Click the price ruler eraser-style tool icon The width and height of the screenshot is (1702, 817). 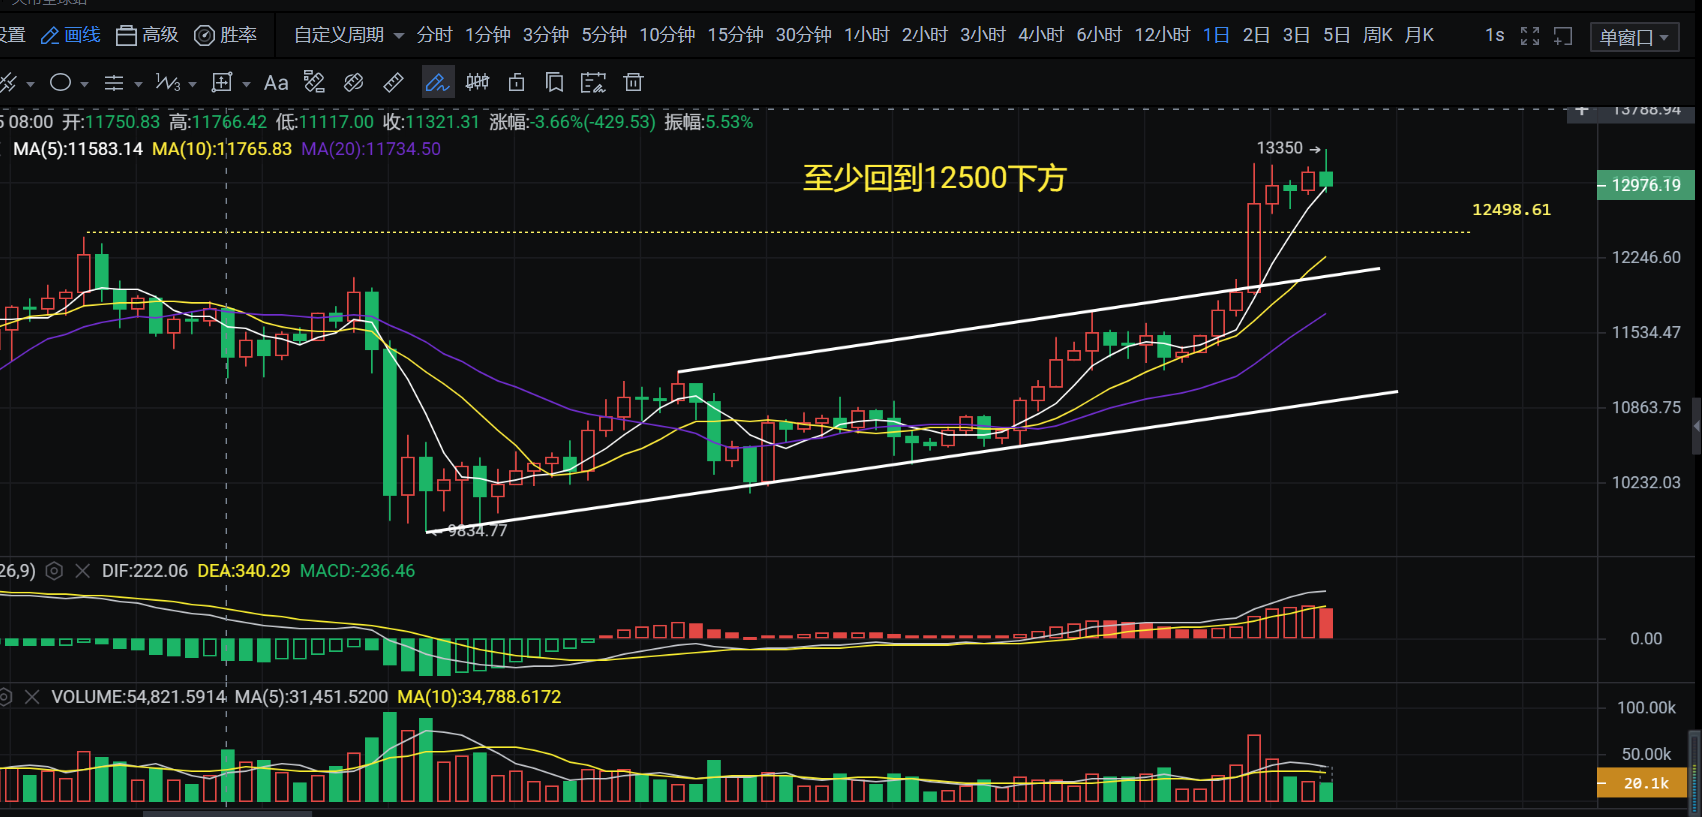pyautogui.click(x=314, y=82)
